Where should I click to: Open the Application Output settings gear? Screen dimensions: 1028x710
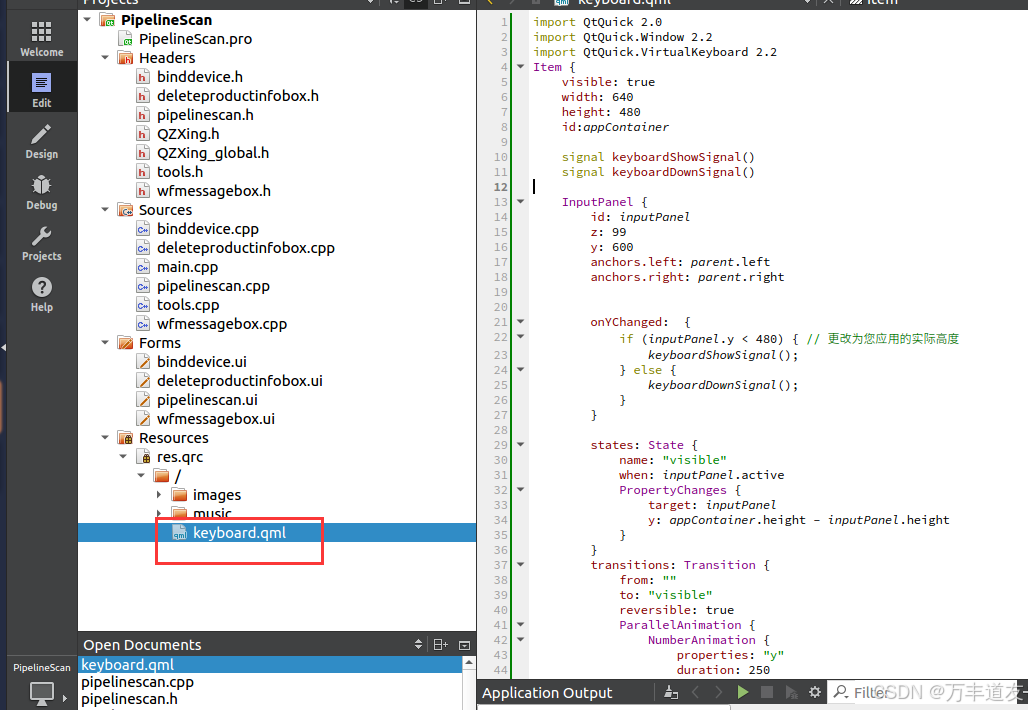tap(814, 691)
